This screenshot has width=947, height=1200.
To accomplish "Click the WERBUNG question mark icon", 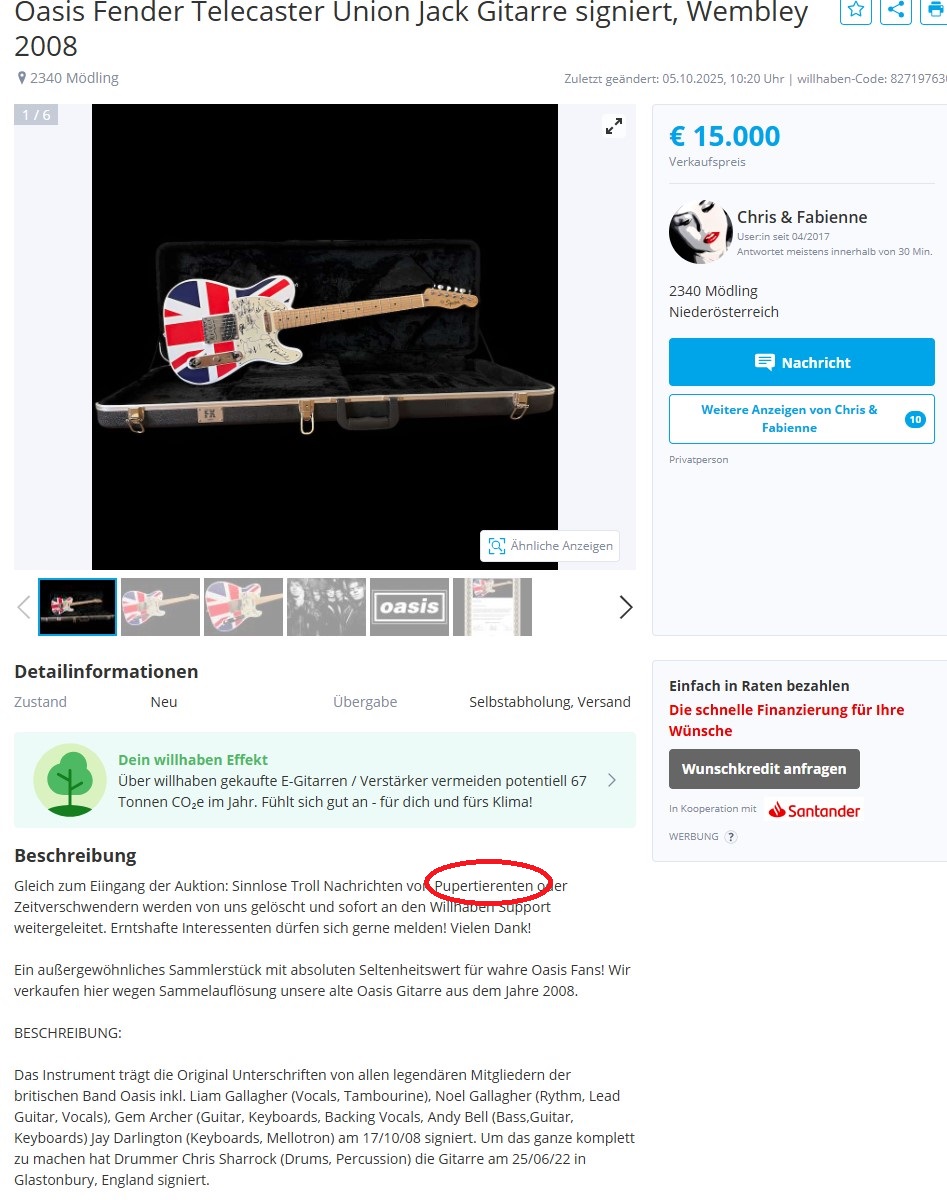I will [x=731, y=837].
